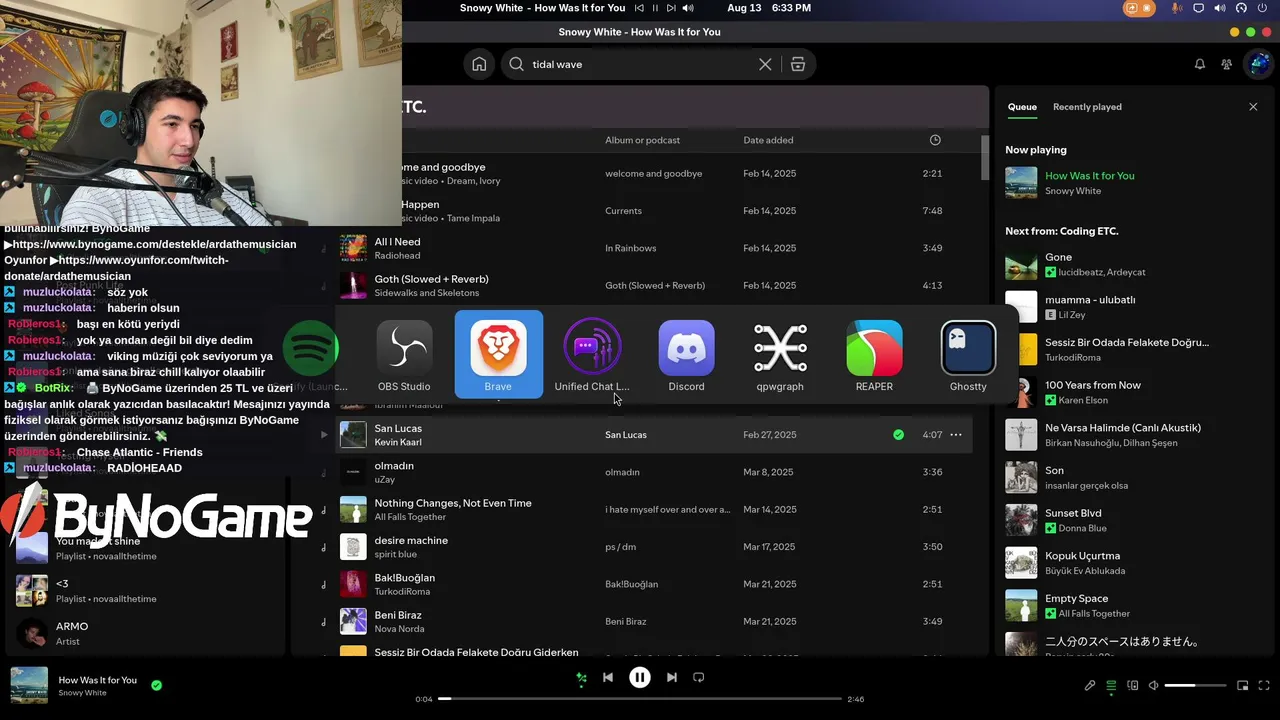The height and width of the screenshot is (720, 1280).
Task: Click the power icon in the top system bar
Action: click(x=1262, y=8)
